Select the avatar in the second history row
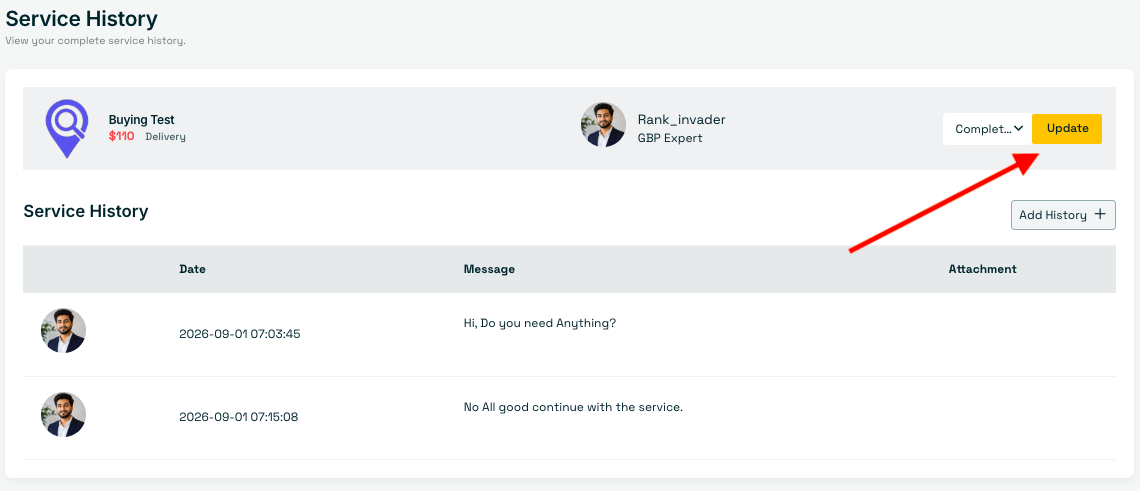The image size is (1140, 491). (63, 415)
